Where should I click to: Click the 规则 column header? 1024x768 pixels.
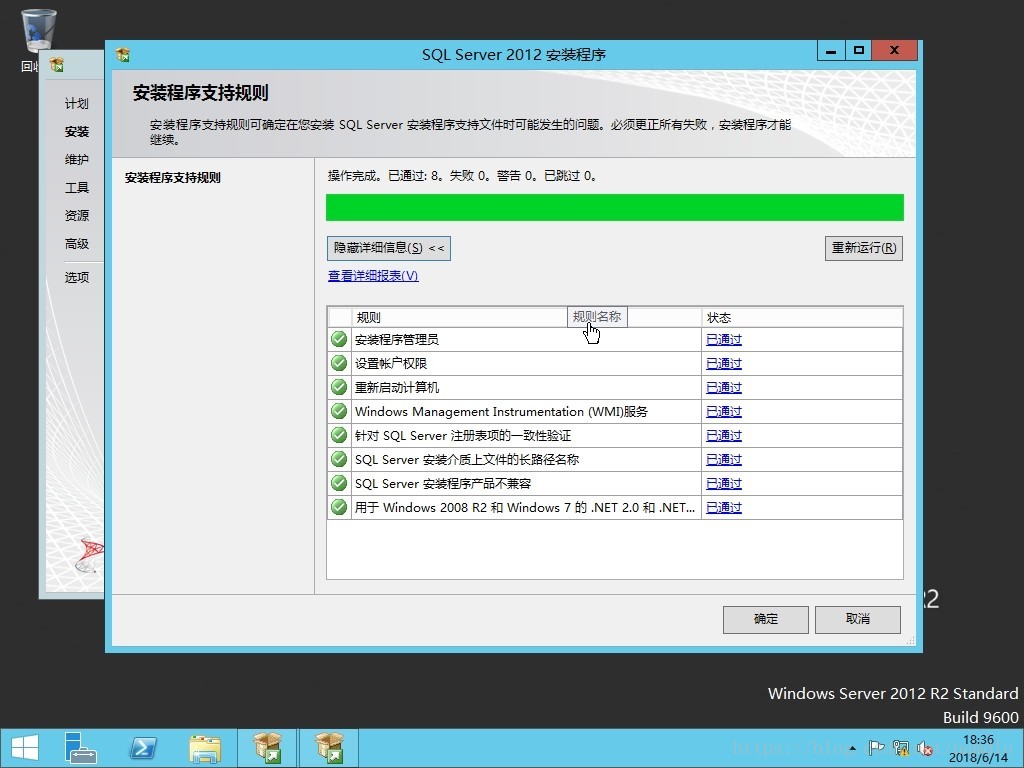(x=526, y=317)
